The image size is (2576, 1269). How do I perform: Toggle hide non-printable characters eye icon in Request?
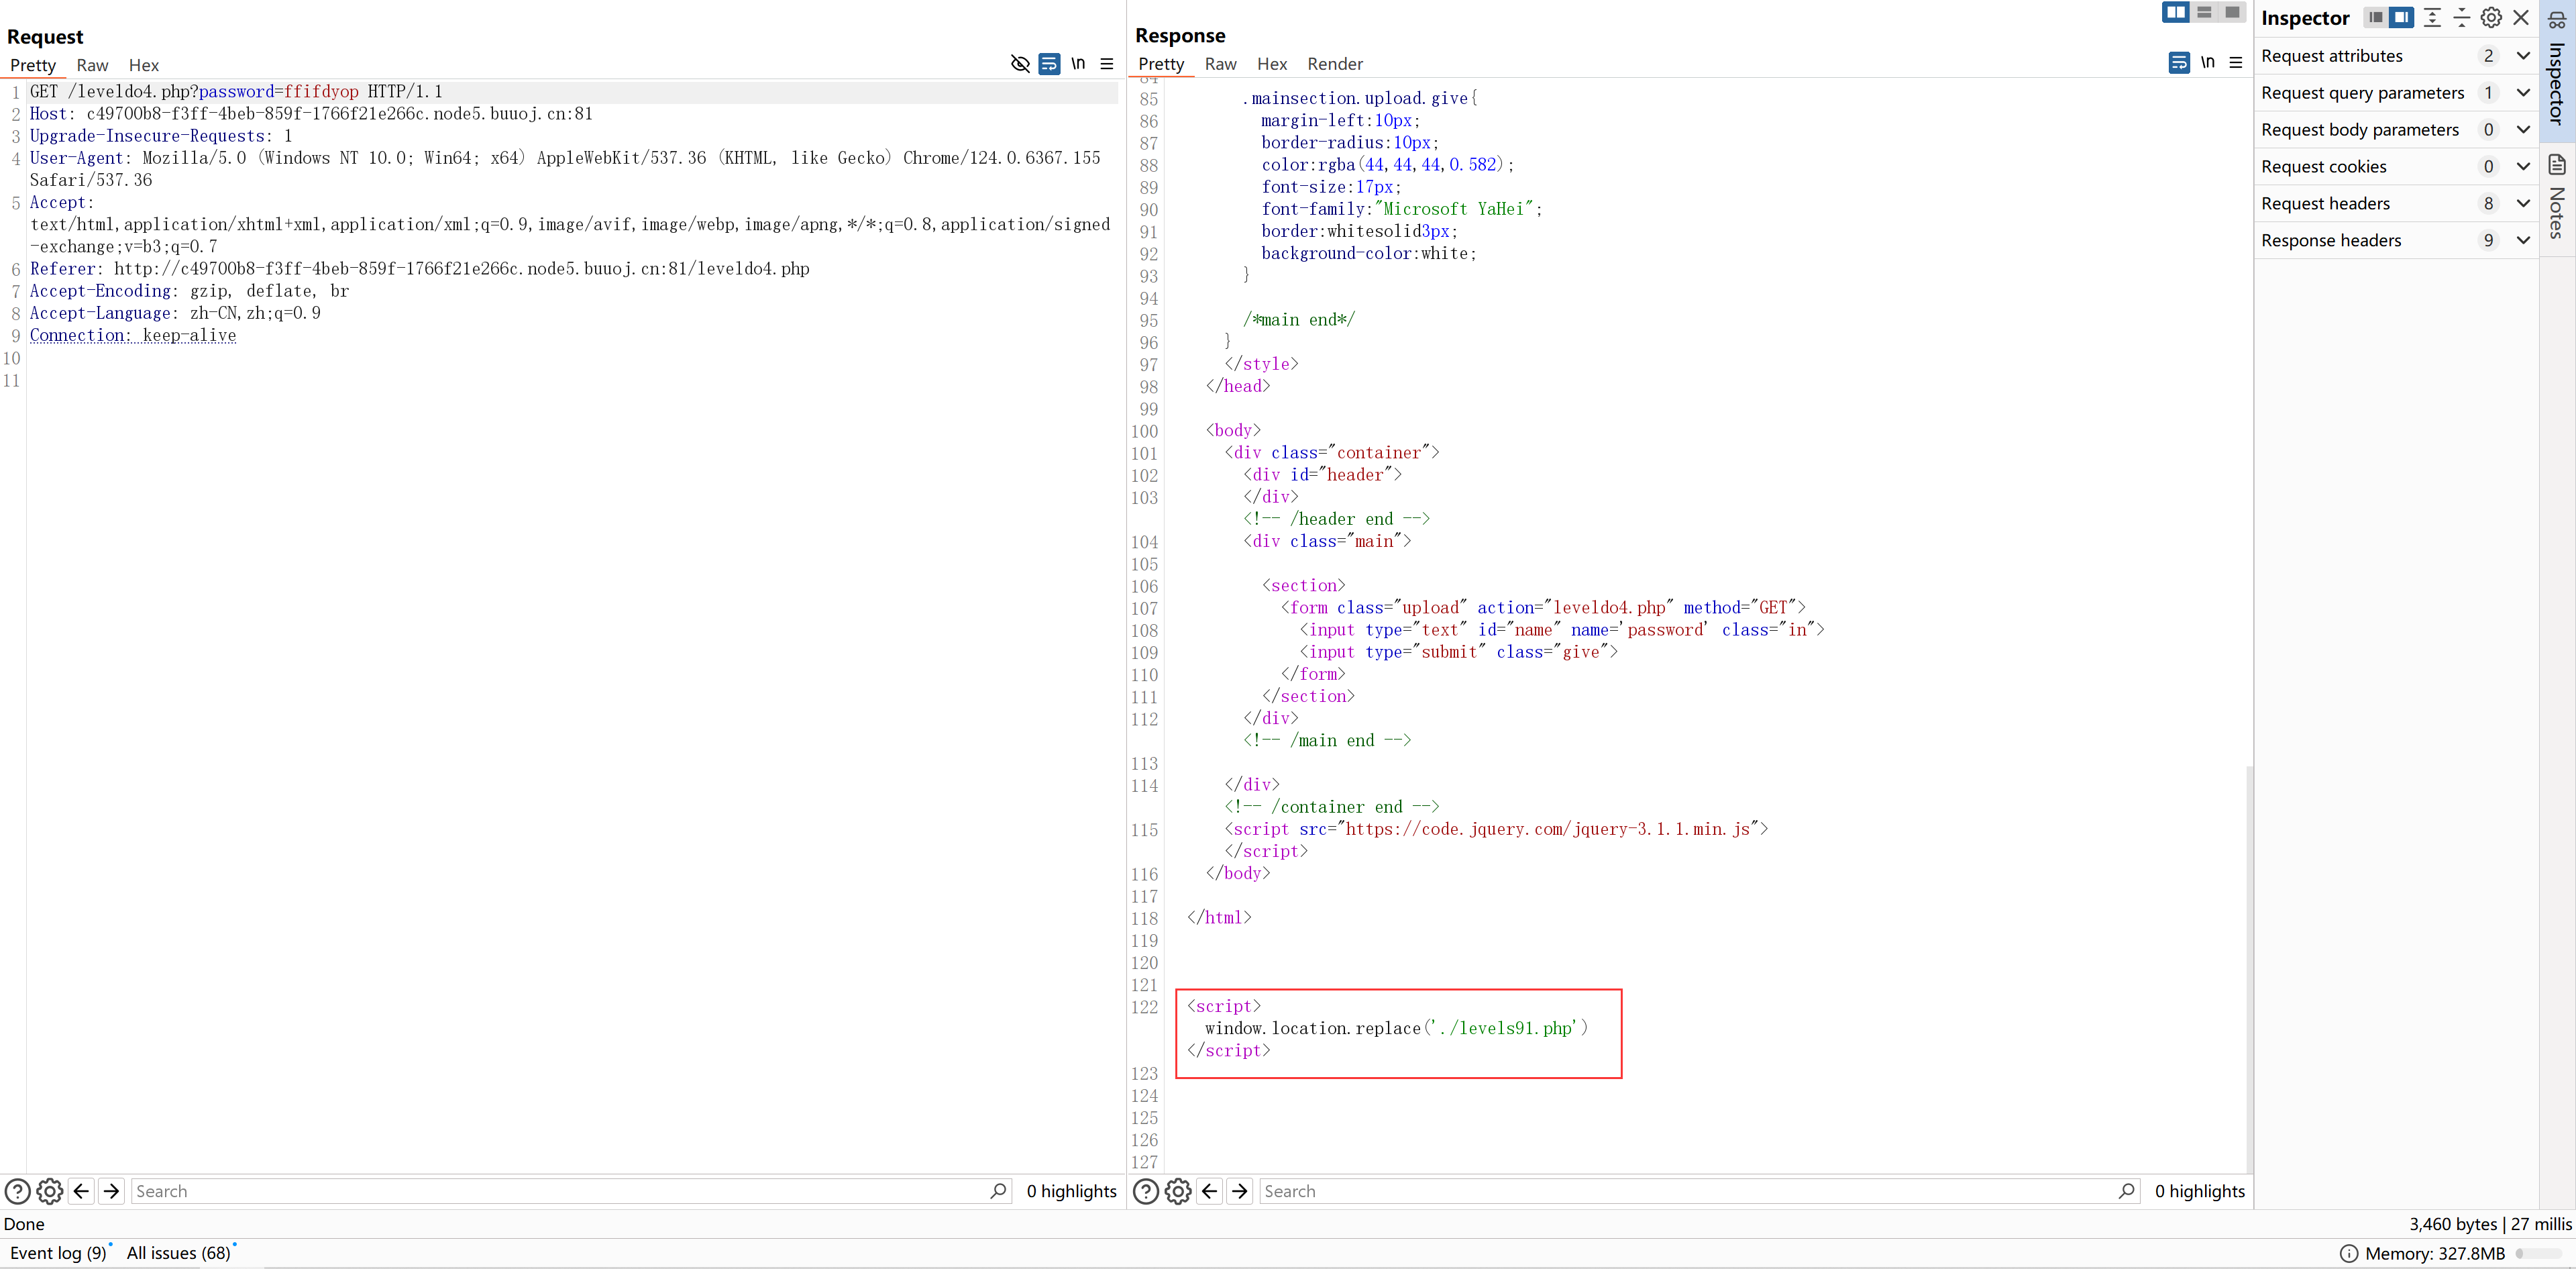[x=1019, y=64]
